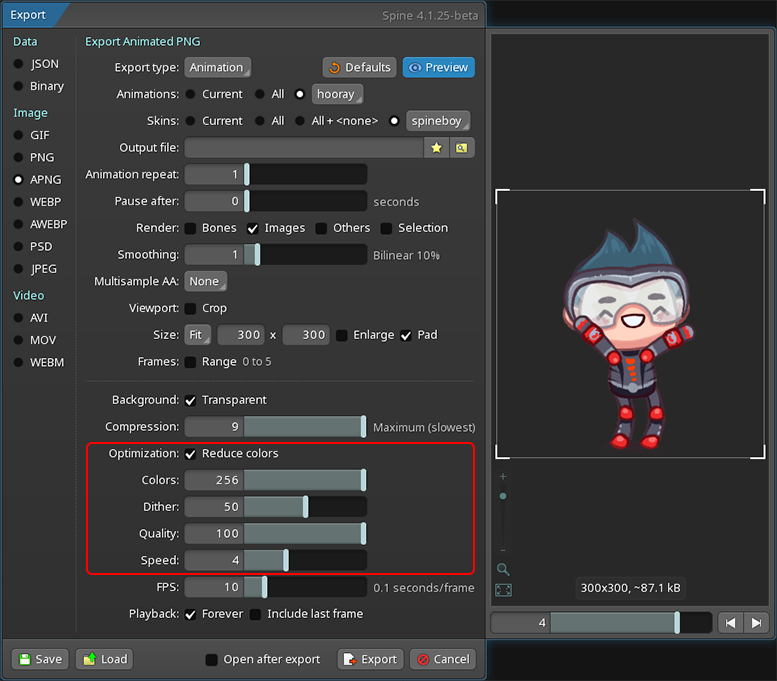The width and height of the screenshot is (777, 681).
Task: Click the fit-to-view icon in preview panel
Action: [503, 590]
